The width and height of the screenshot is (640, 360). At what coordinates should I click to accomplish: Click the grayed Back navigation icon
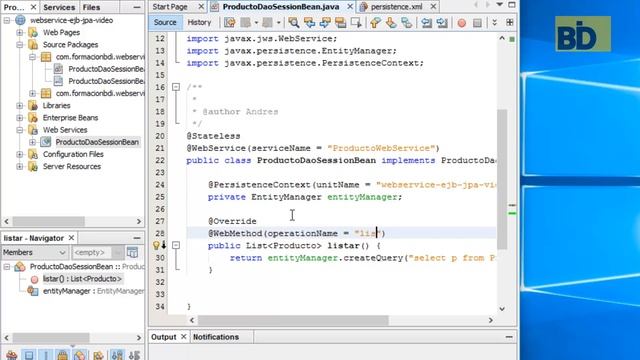click(x=245, y=22)
